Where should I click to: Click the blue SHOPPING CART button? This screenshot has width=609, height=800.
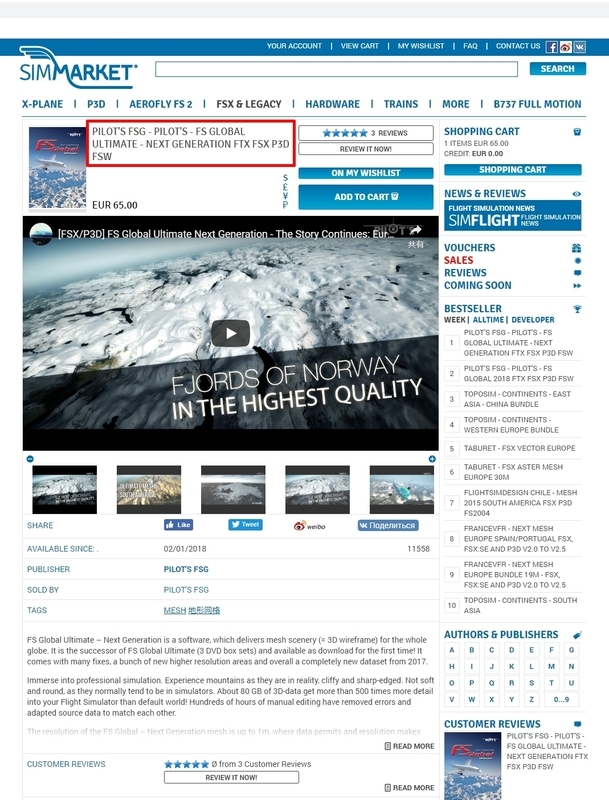(513, 169)
